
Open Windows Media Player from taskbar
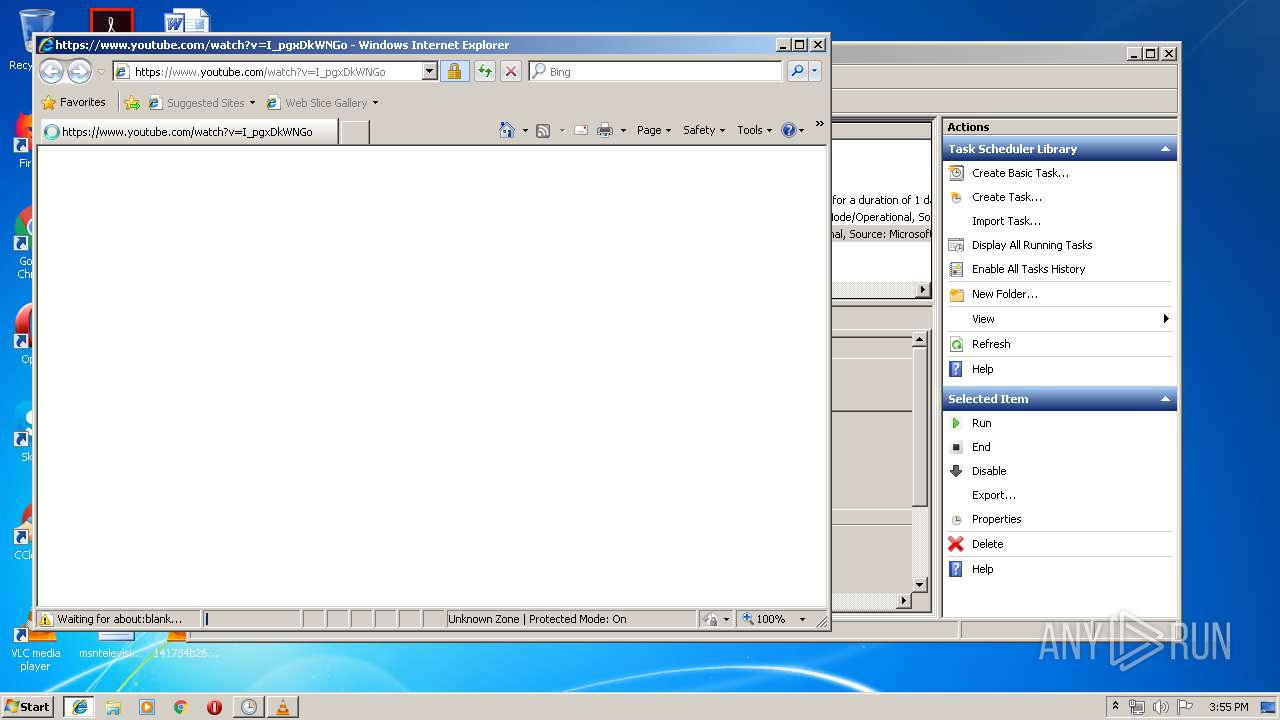[147, 707]
